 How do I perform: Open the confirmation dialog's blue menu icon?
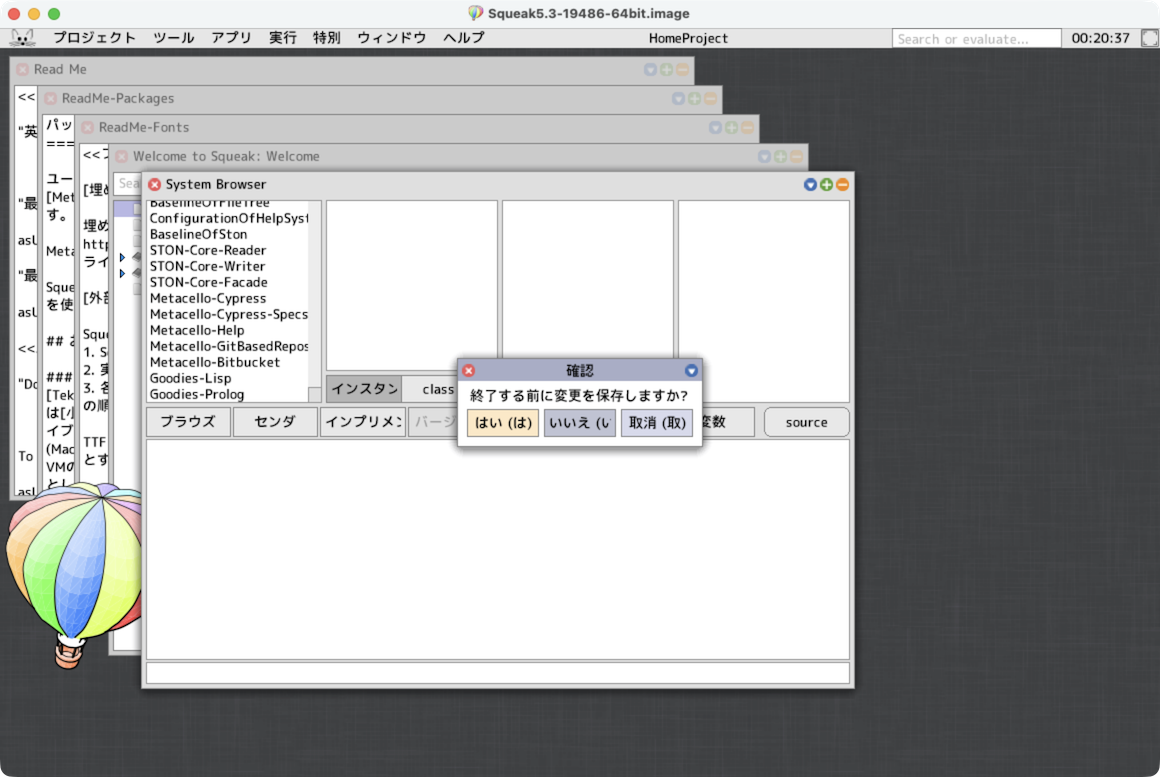691,370
